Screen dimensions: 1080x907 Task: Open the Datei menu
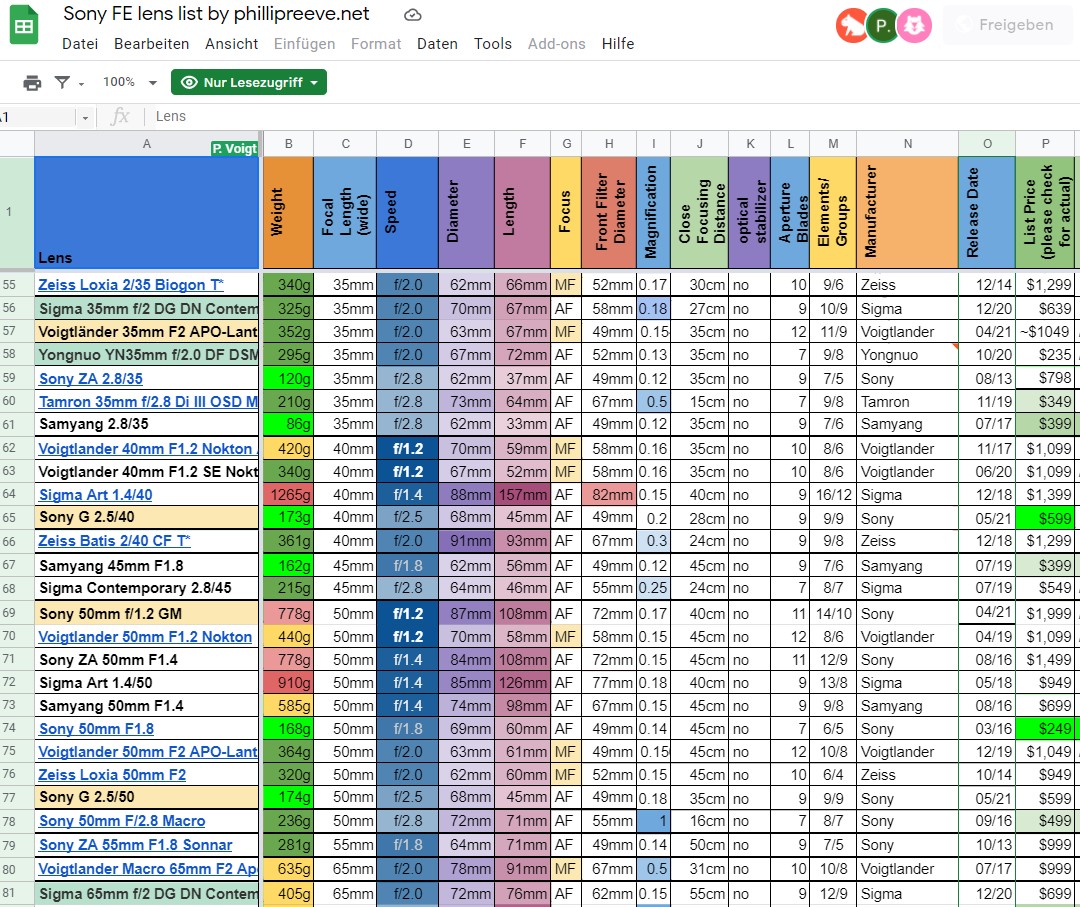pos(80,44)
